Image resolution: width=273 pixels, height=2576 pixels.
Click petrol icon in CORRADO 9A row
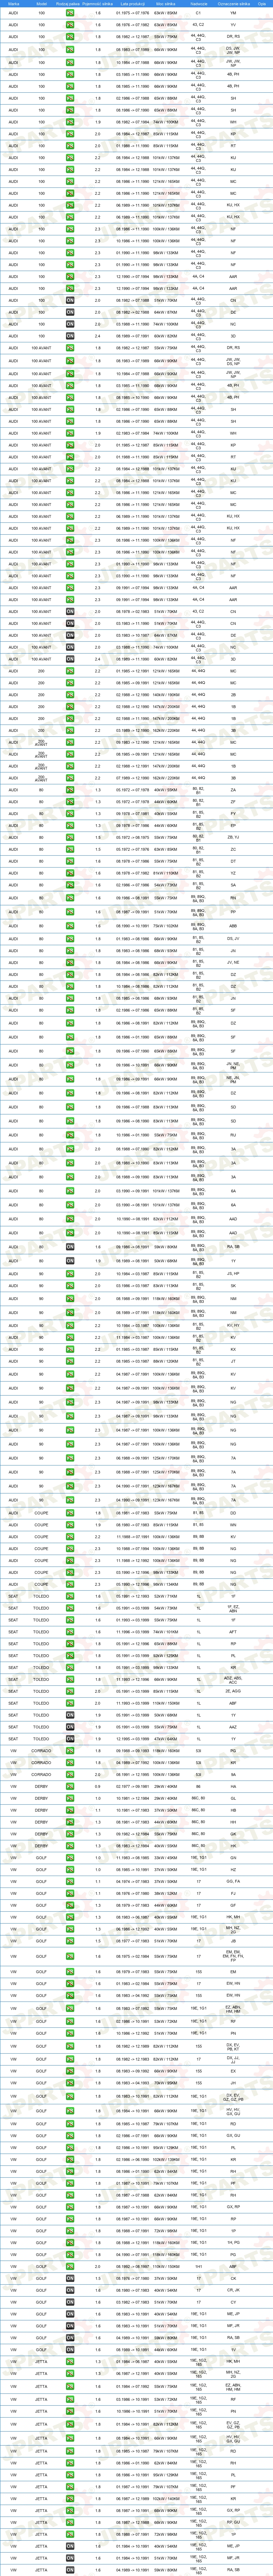click(70, 1775)
